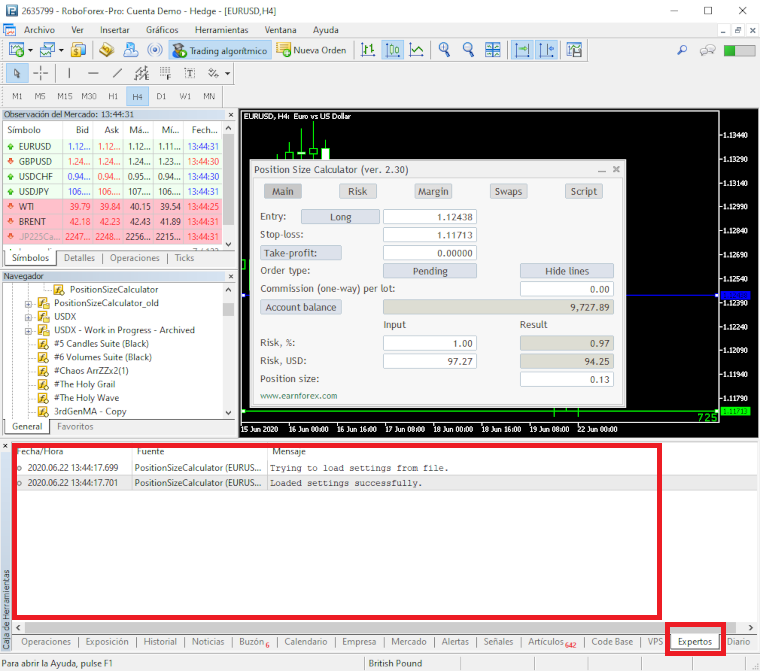Screen dimensions: 760x671
Task: Select the trendline tool
Action: pos(117,73)
